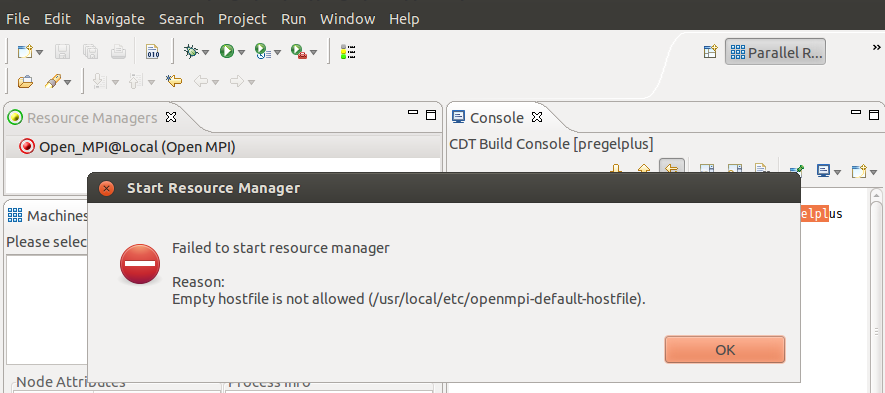The image size is (885, 393).
Task: Click the Last Edit Location arrow icon
Action: [x=174, y=82]
